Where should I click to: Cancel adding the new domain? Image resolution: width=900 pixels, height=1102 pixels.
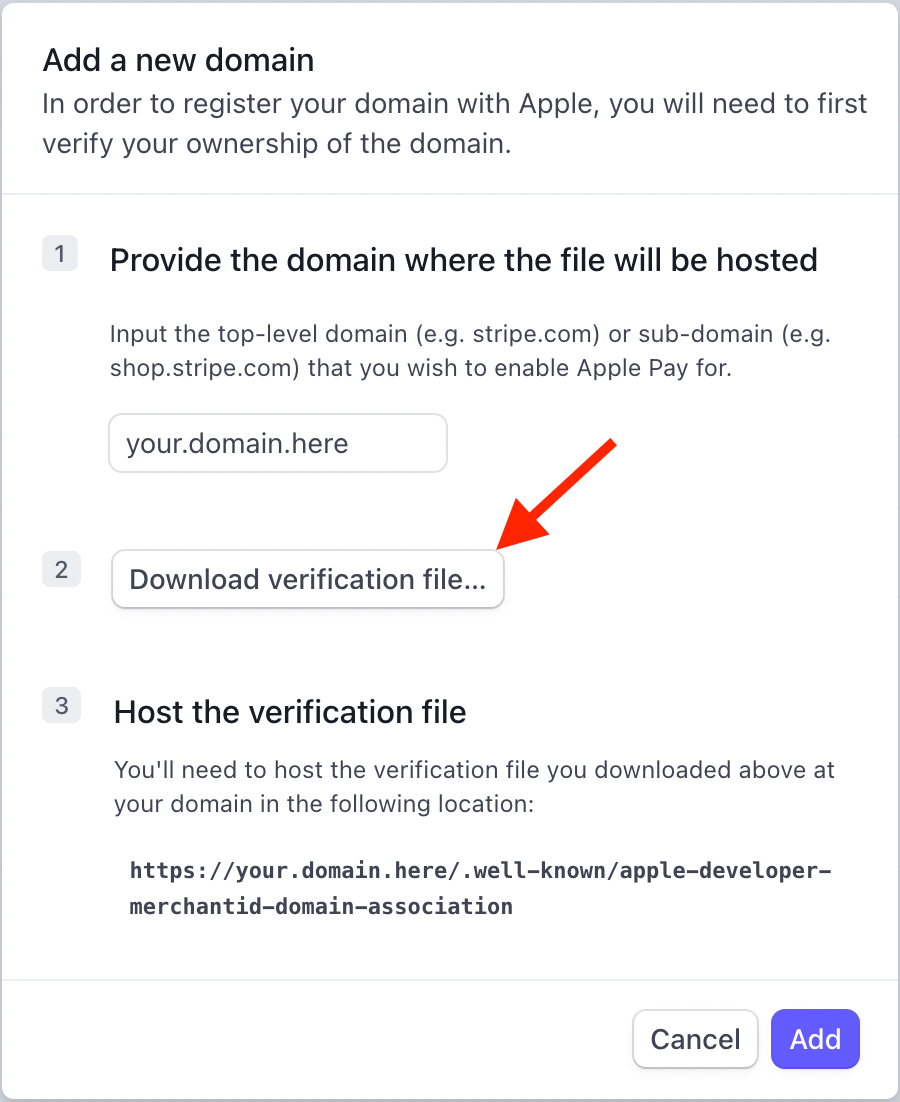point(695,1039)
